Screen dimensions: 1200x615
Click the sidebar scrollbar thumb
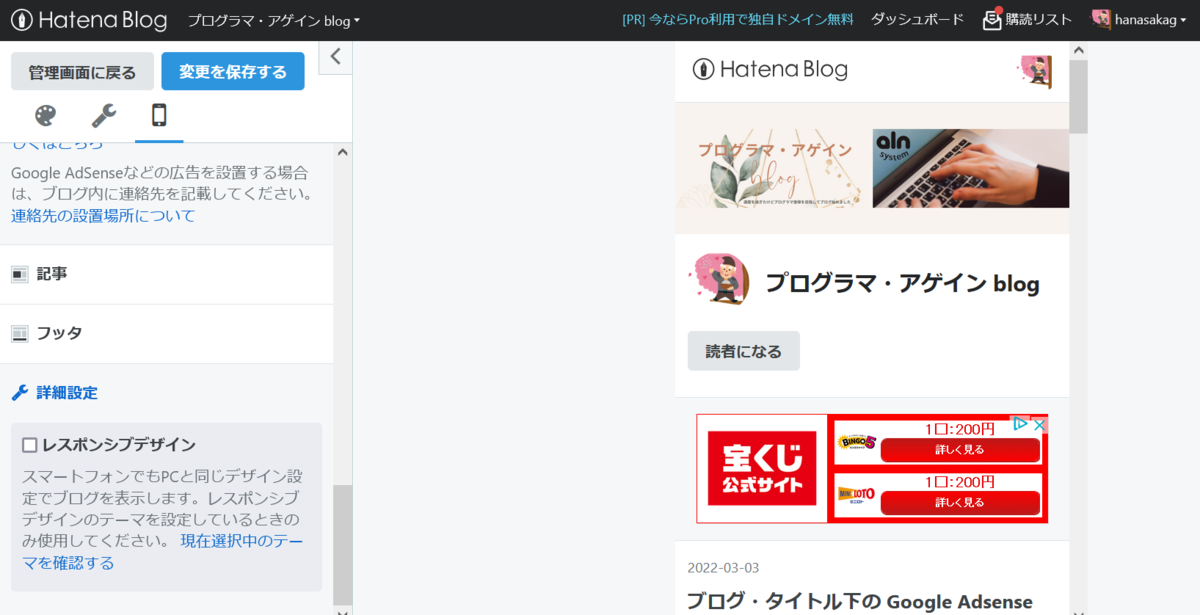(343, 545)
